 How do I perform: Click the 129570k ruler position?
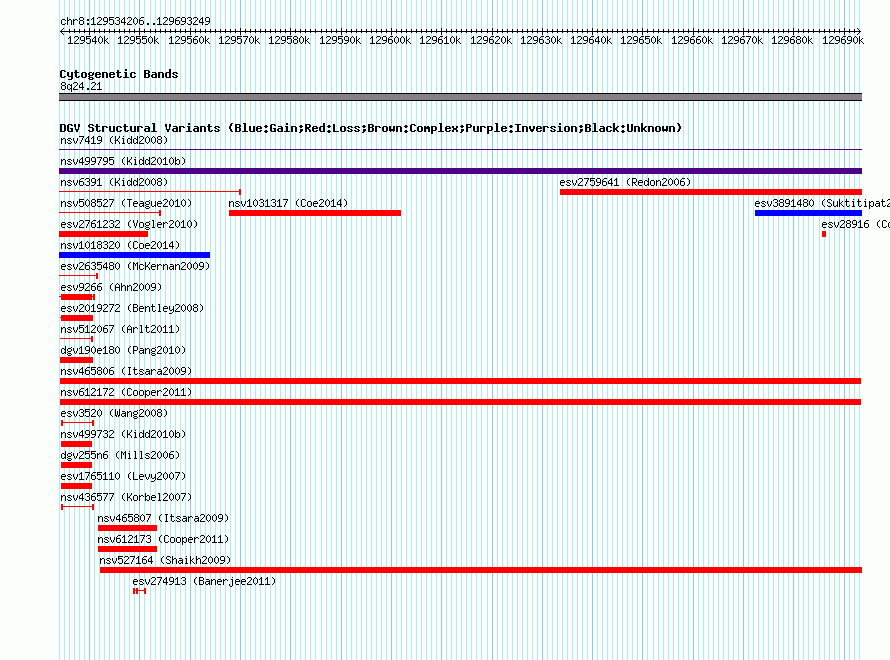(239, 40)
